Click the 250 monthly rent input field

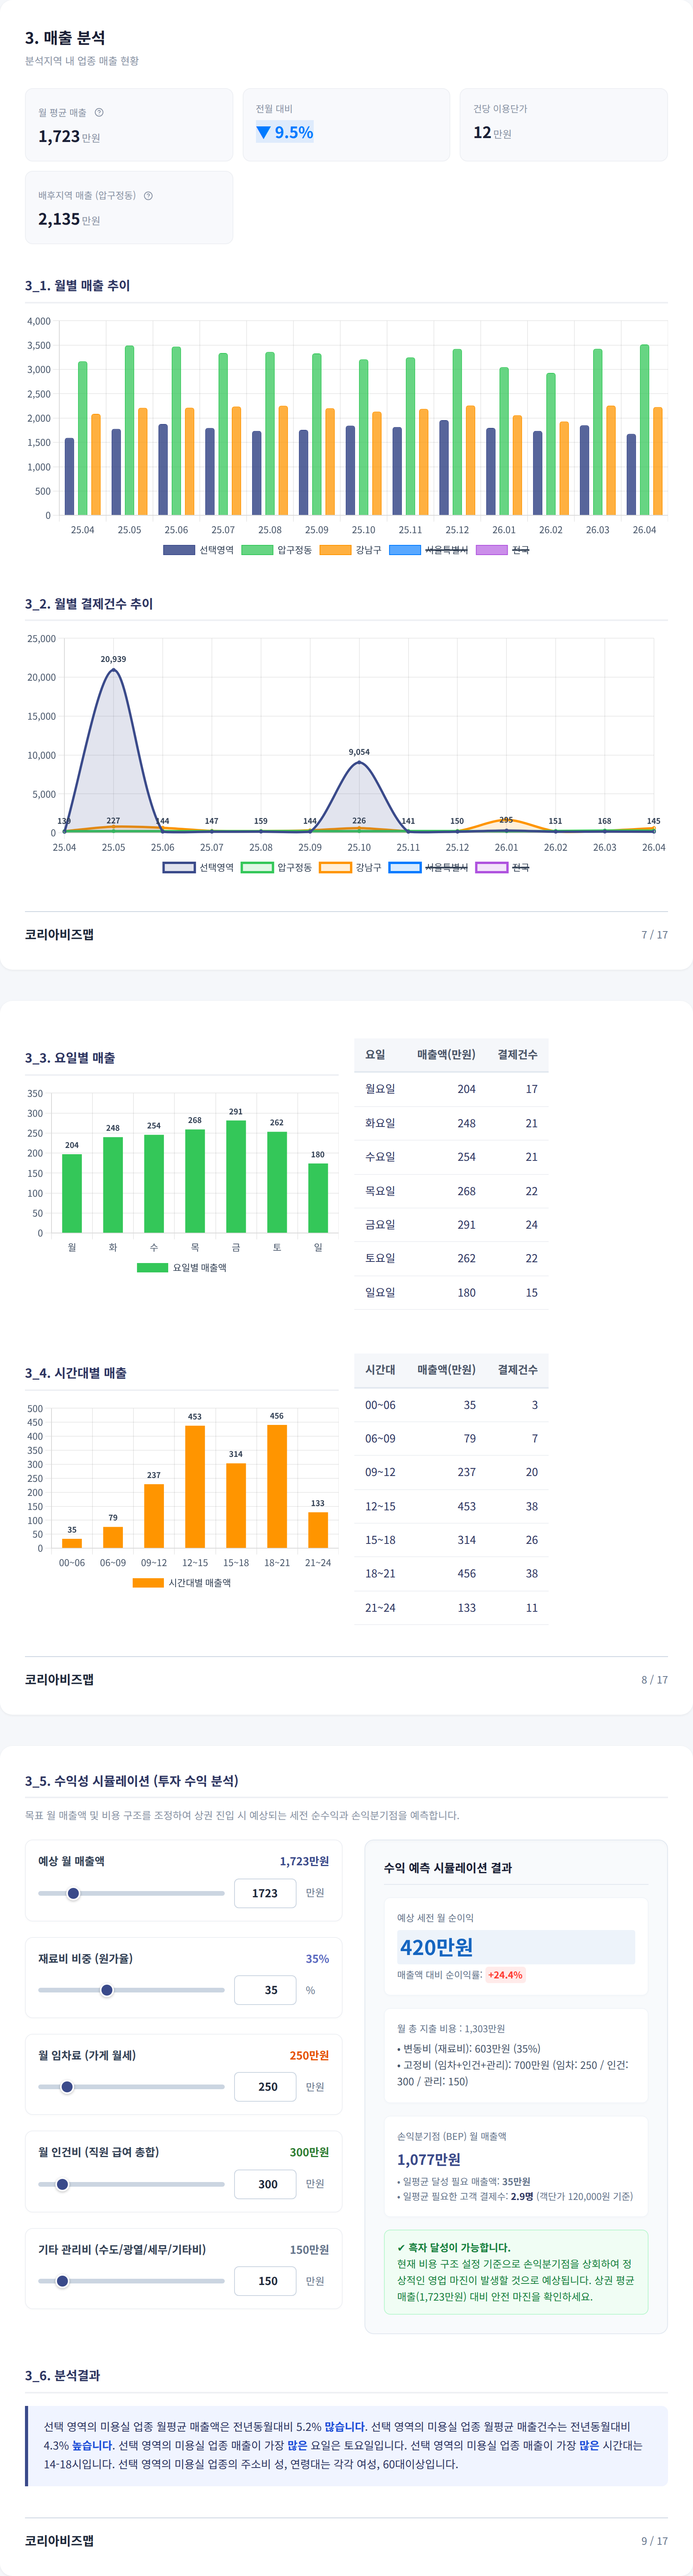265,2087
